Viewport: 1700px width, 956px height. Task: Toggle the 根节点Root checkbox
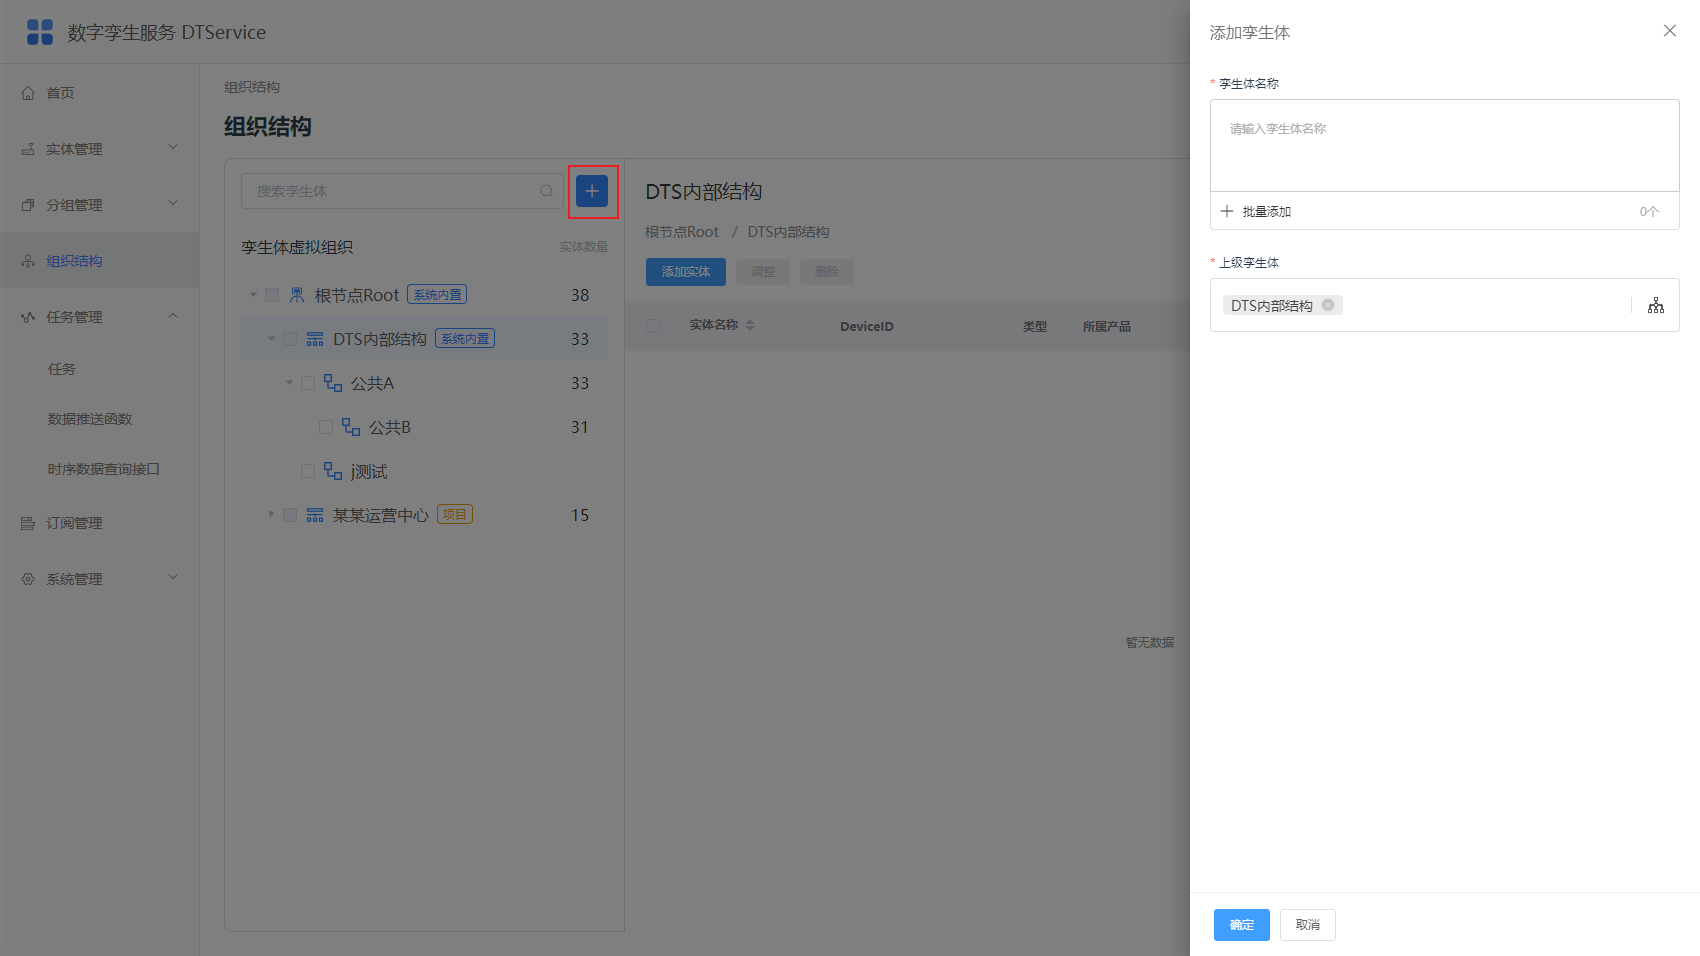(272, 295)
